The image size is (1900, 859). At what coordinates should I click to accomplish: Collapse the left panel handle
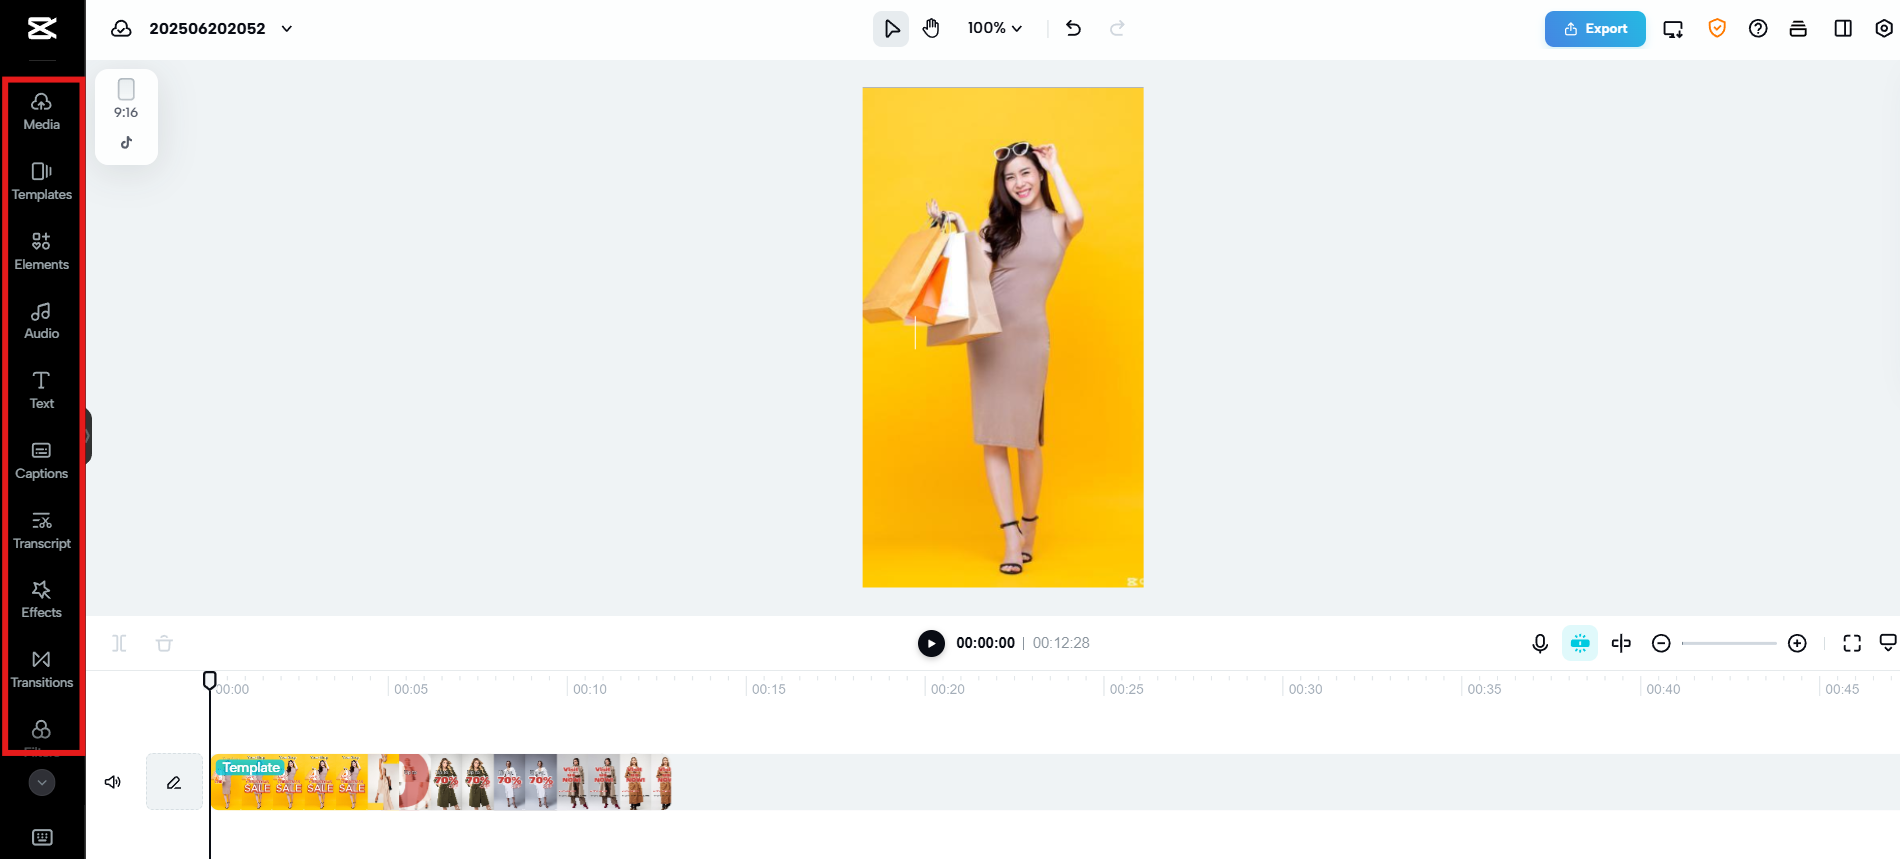[88, 436]
